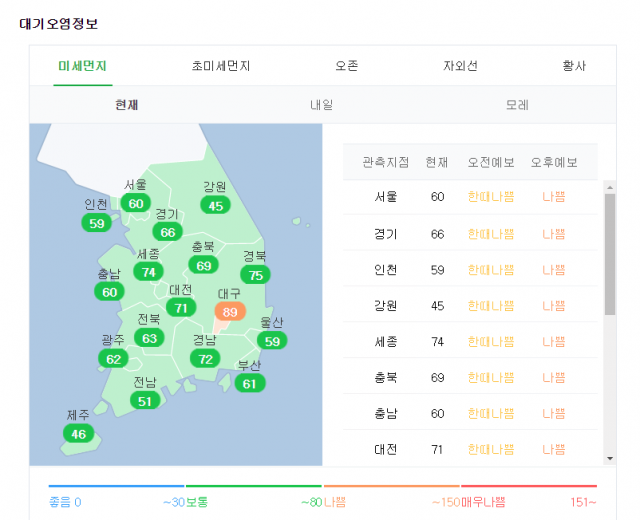Select the 경북 75 map badge
Image resolution: width=640 pixels, height=520 pixels.
(256, 275)
